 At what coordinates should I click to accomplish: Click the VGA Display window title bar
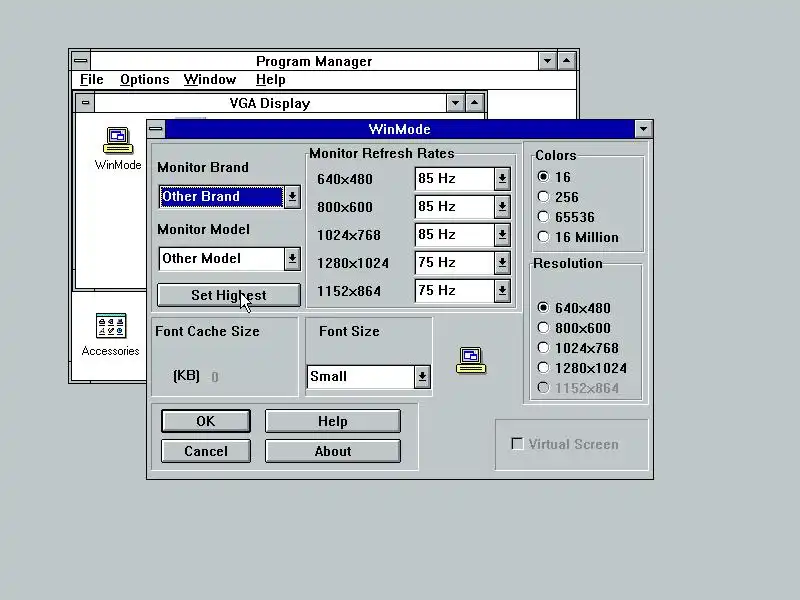[270, 103]
